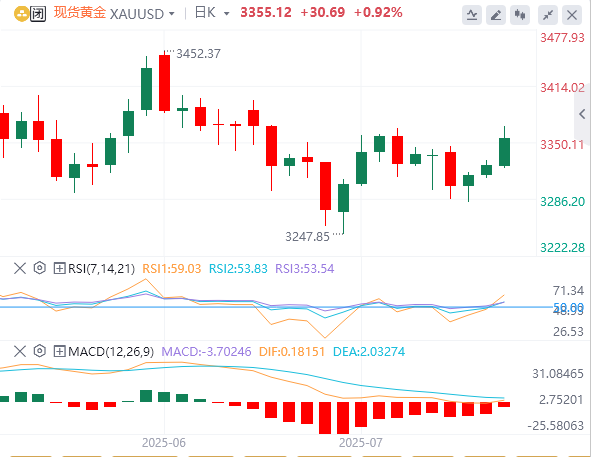Click the 2025-06 date axis label

(x=164, y=443)
